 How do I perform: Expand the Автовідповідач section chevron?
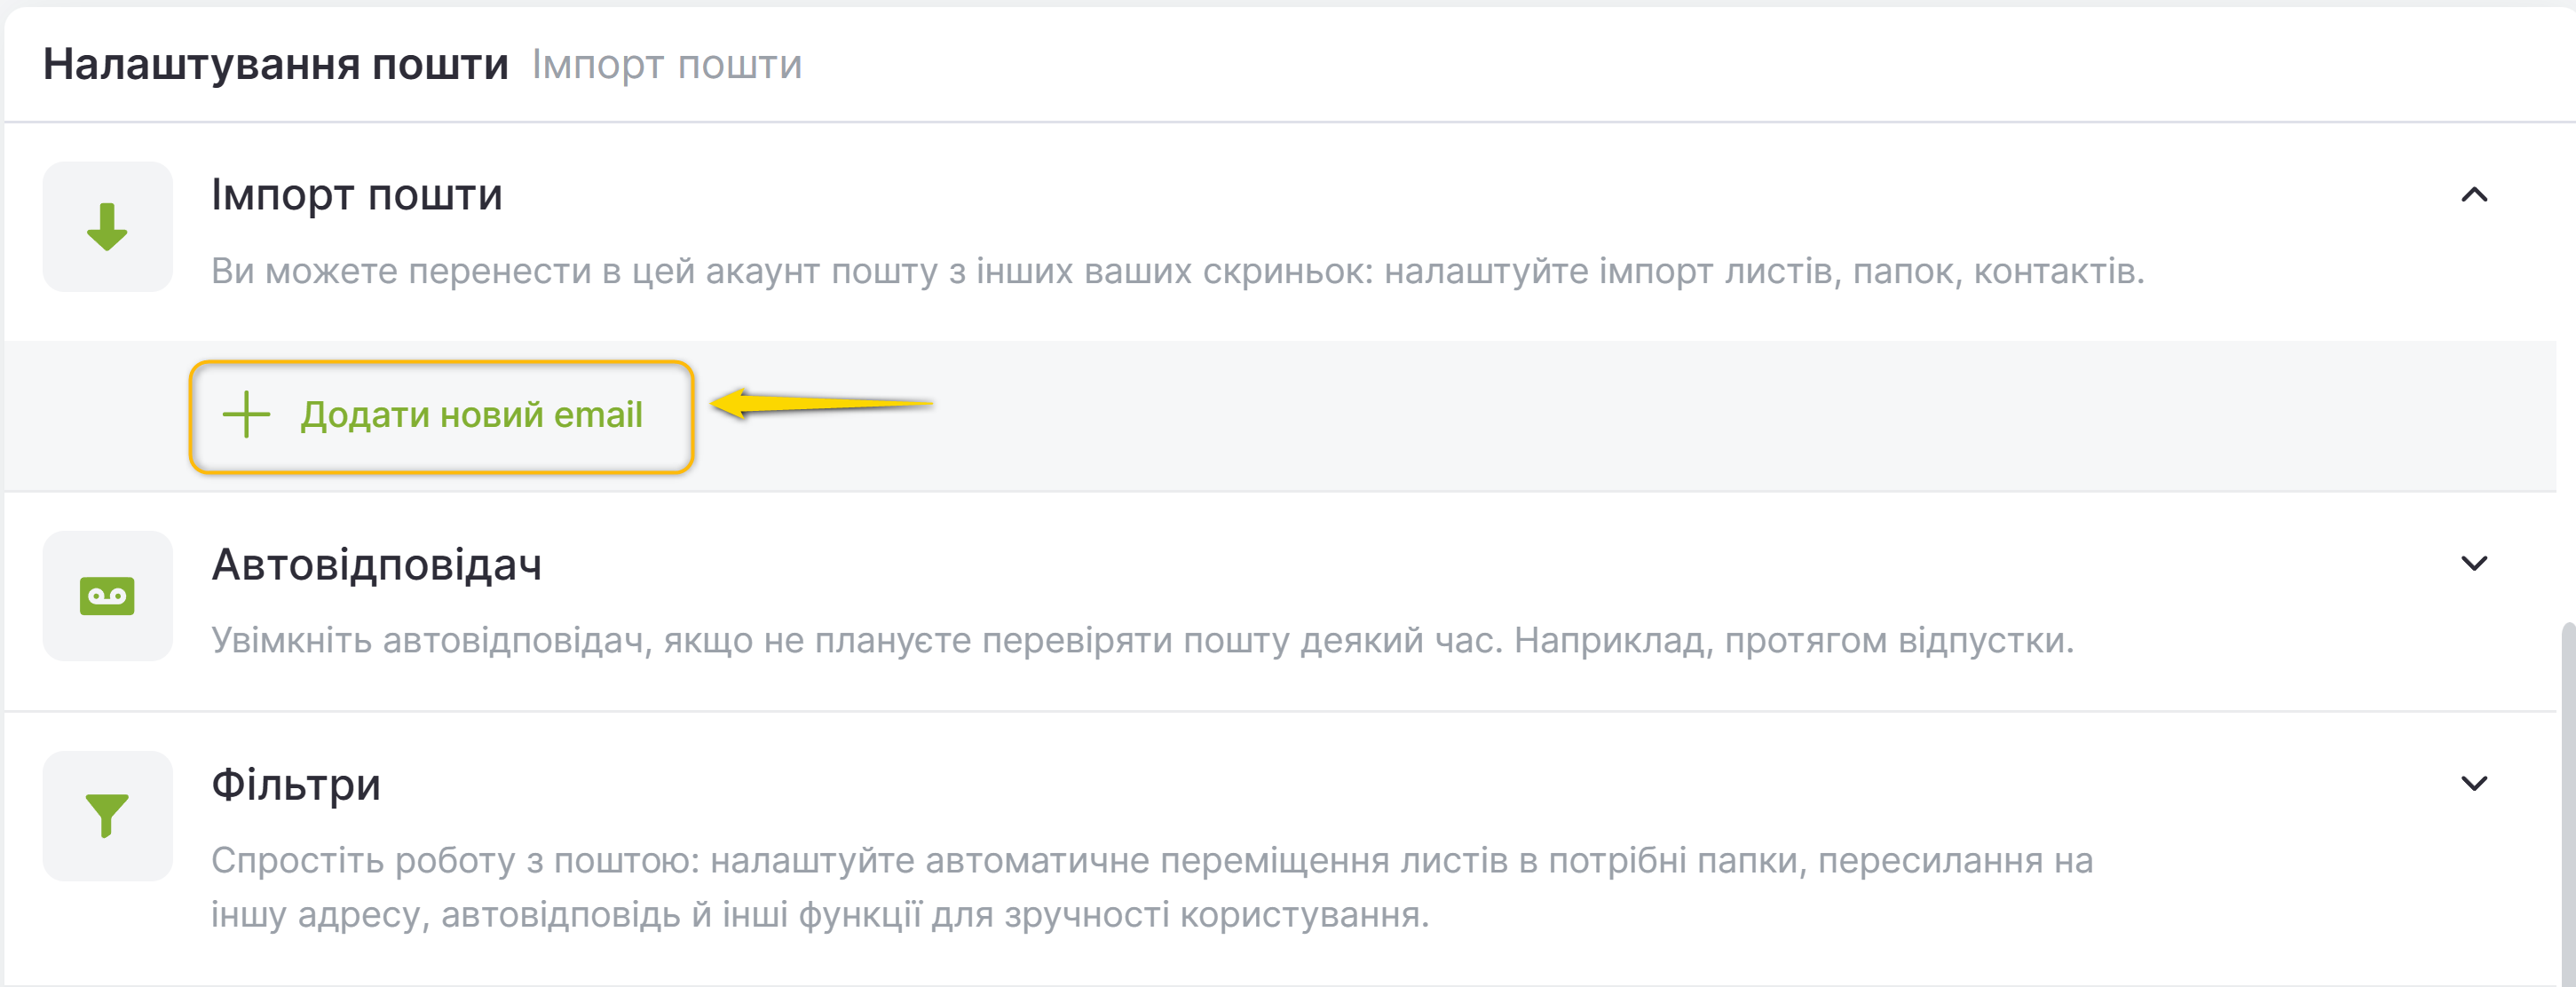[2473, 564]
